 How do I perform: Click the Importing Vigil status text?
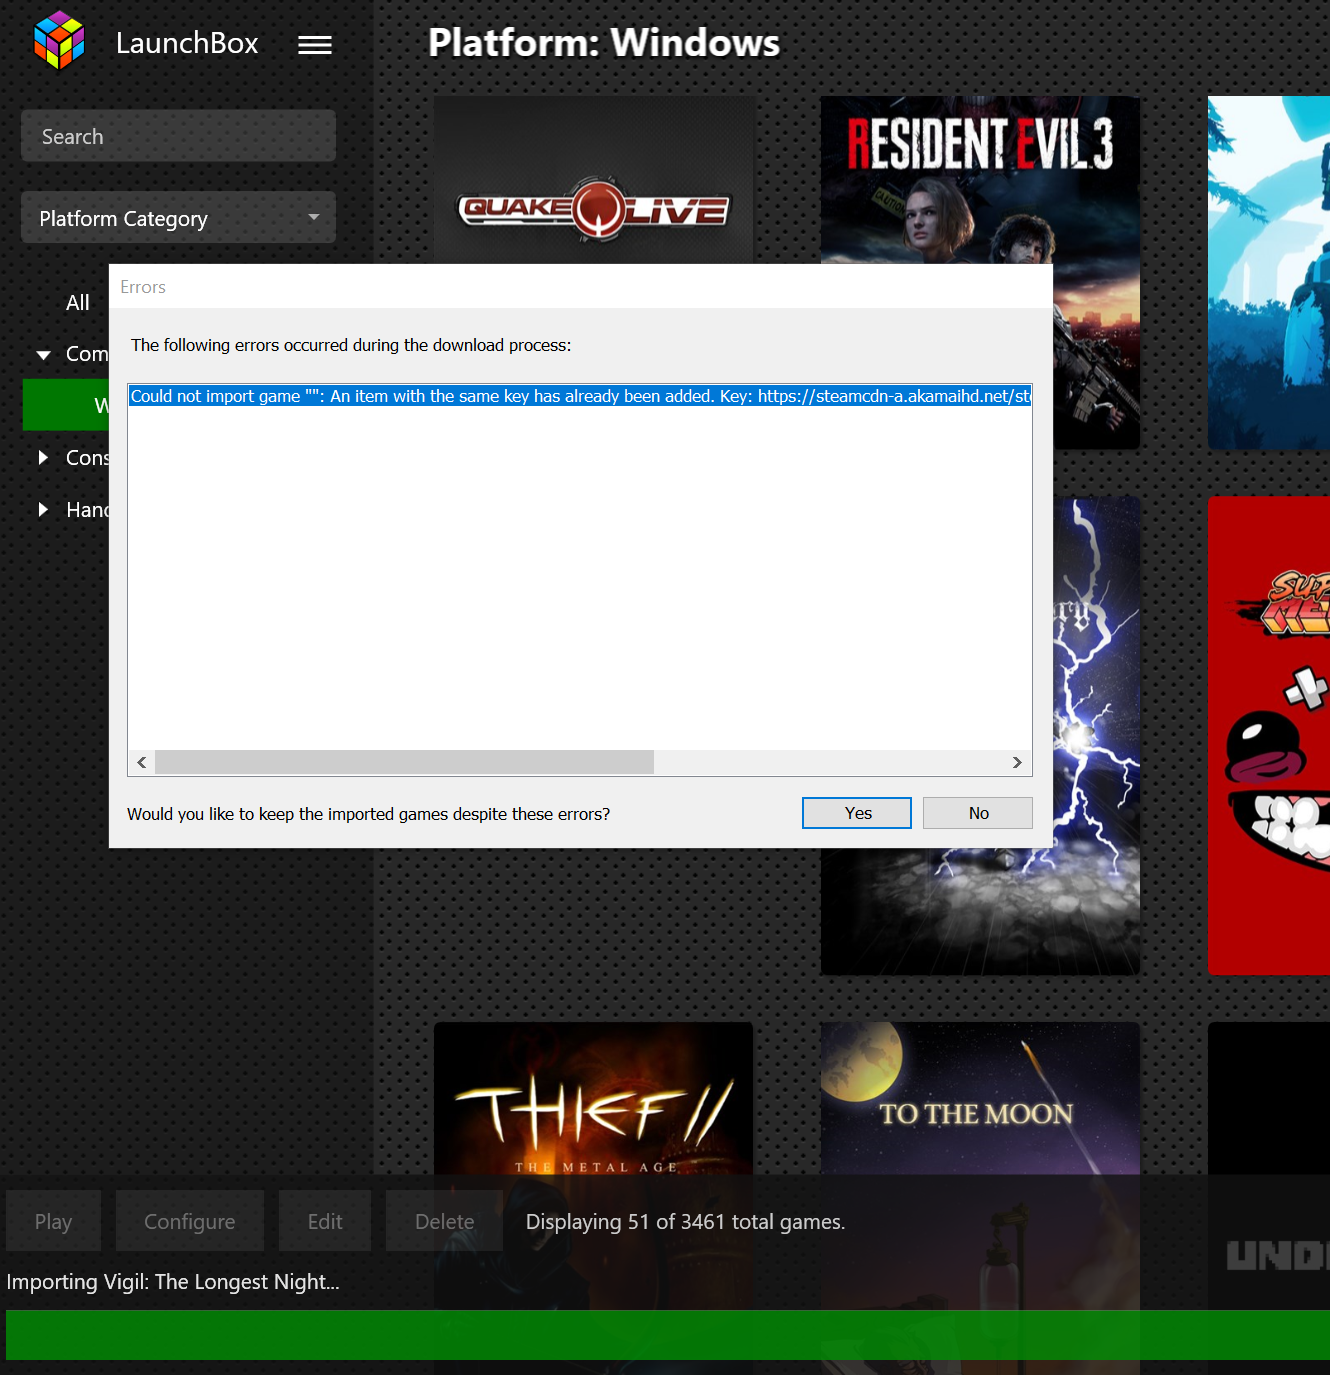[173, 1282]
